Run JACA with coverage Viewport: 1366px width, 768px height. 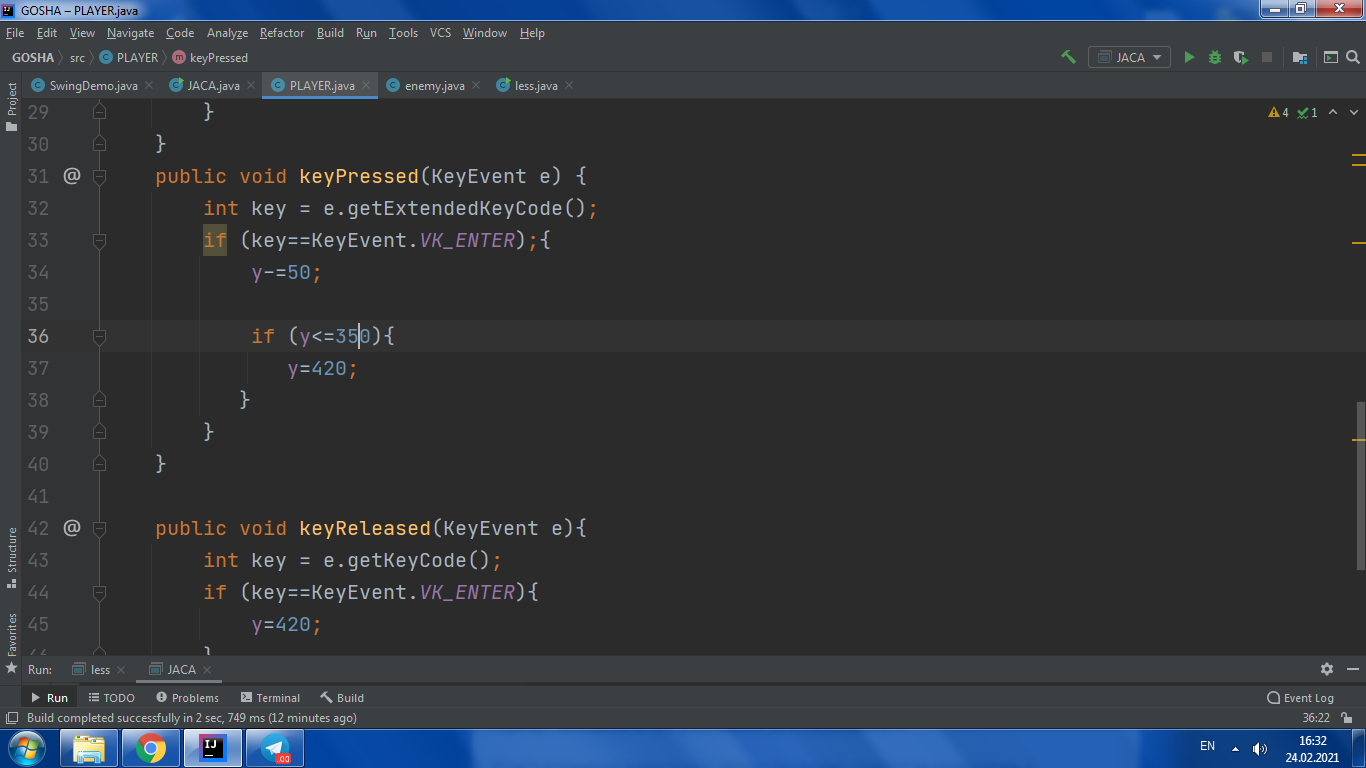pyautogui.click(x=1241, y=57)
